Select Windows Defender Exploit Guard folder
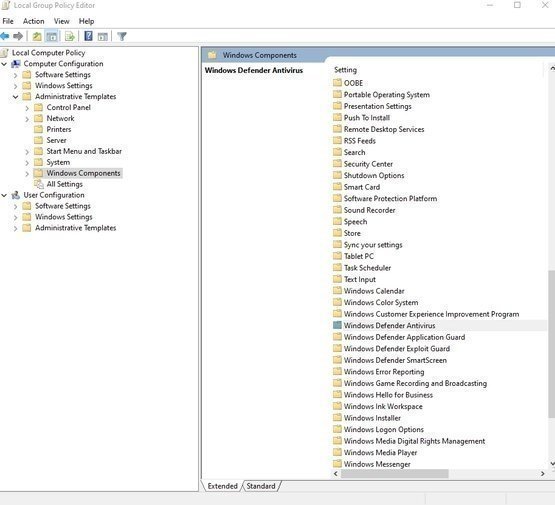Image resolution: width=555 pixels, height=505 pixels. pos(397,349)
